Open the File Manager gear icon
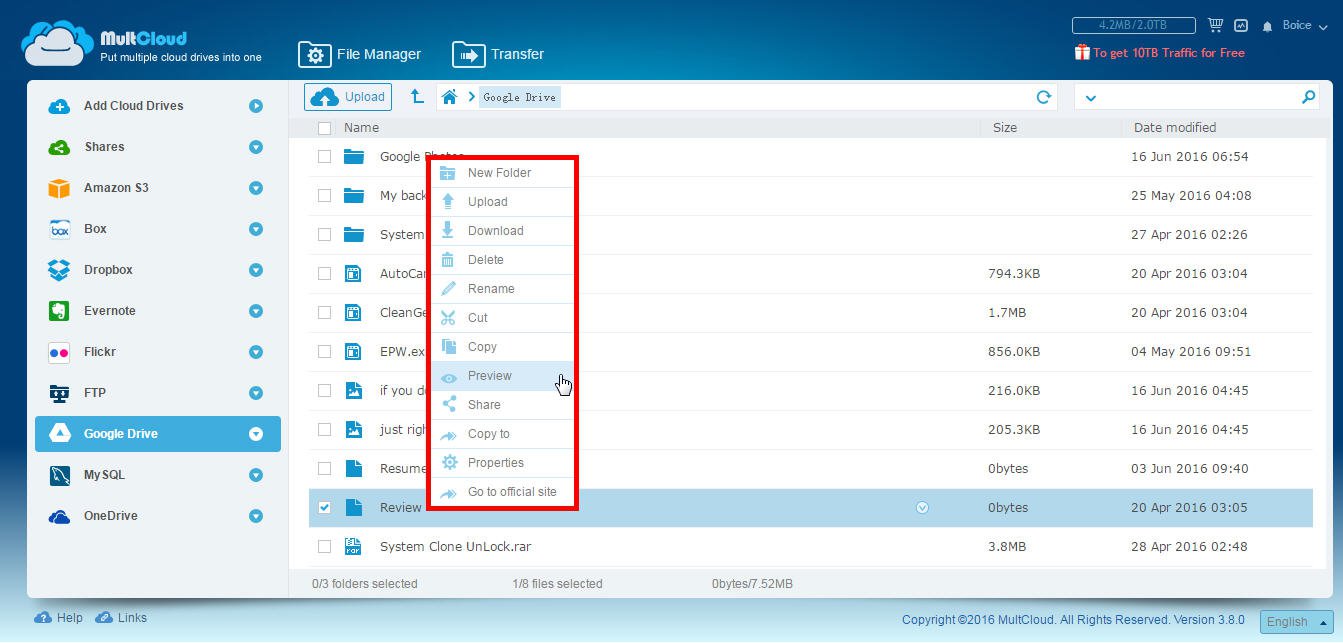The height and width of the screenshot is (643, 1343). pyautogui.click(x=314, y=54)
